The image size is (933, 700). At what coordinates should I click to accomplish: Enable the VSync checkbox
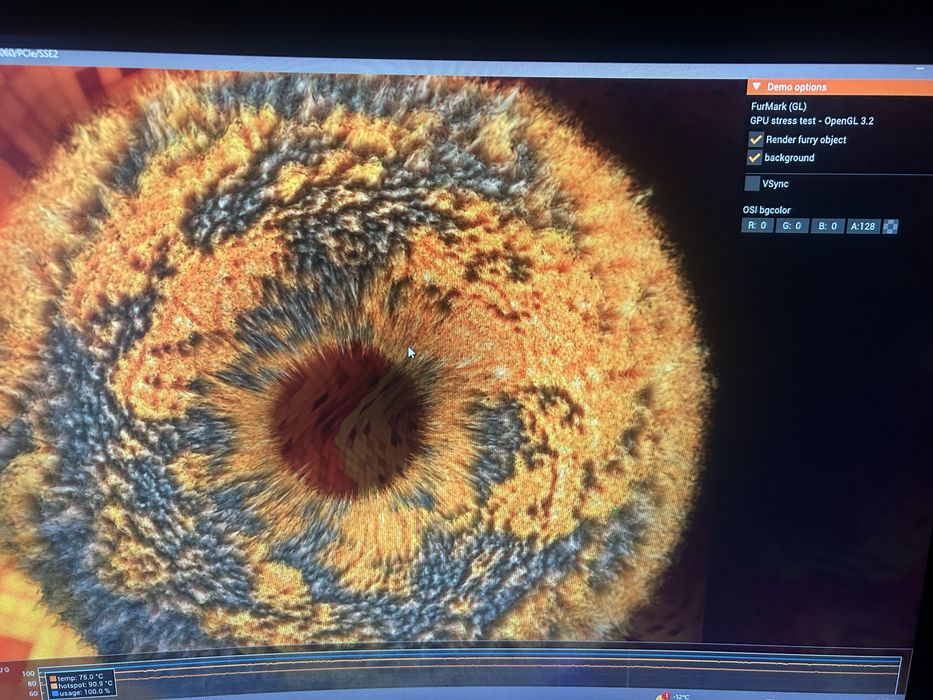click(x=752, y=183)
